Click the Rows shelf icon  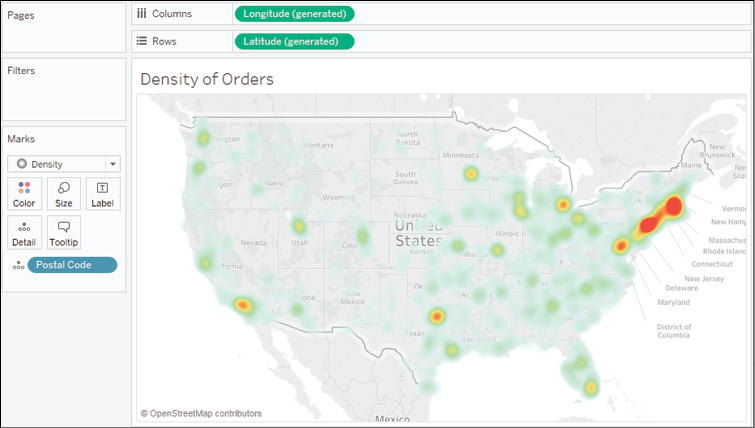[141, 41]
